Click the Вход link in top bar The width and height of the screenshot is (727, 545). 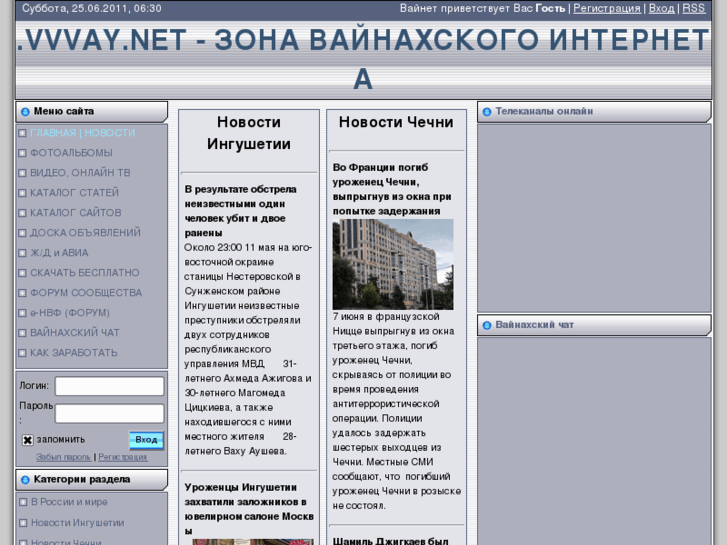662,8
